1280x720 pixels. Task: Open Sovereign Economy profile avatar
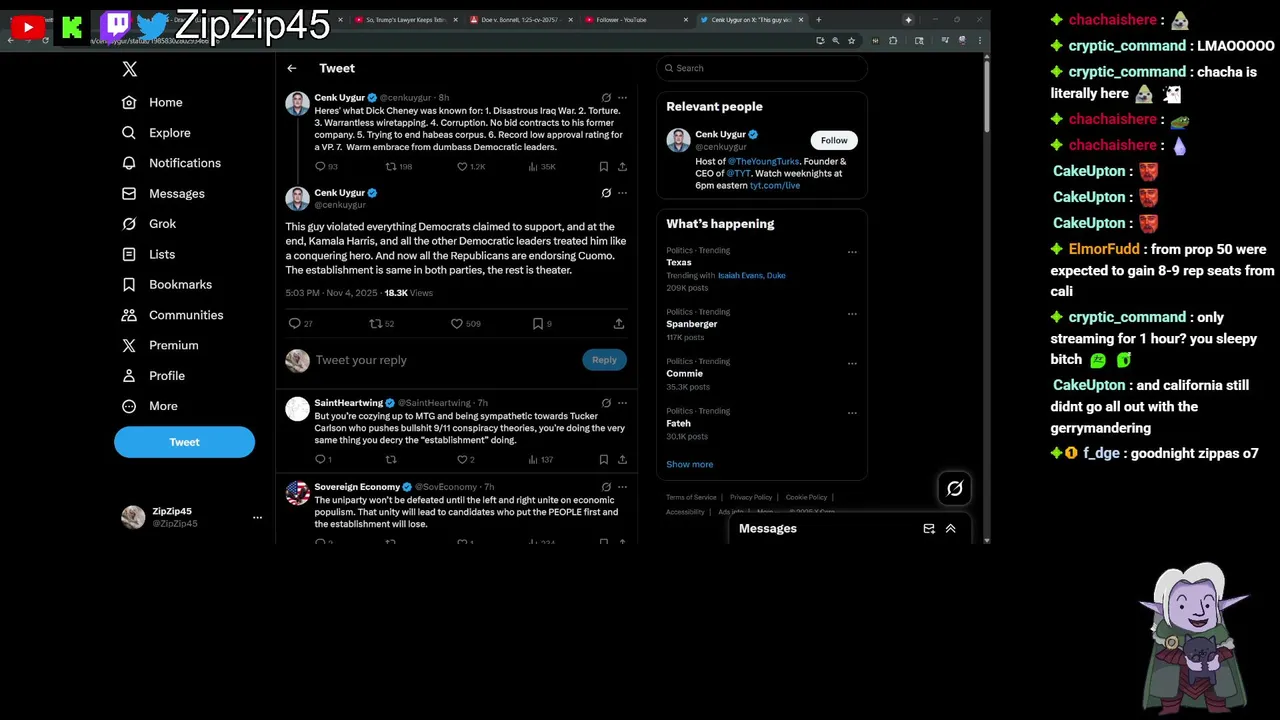point(297,493)
